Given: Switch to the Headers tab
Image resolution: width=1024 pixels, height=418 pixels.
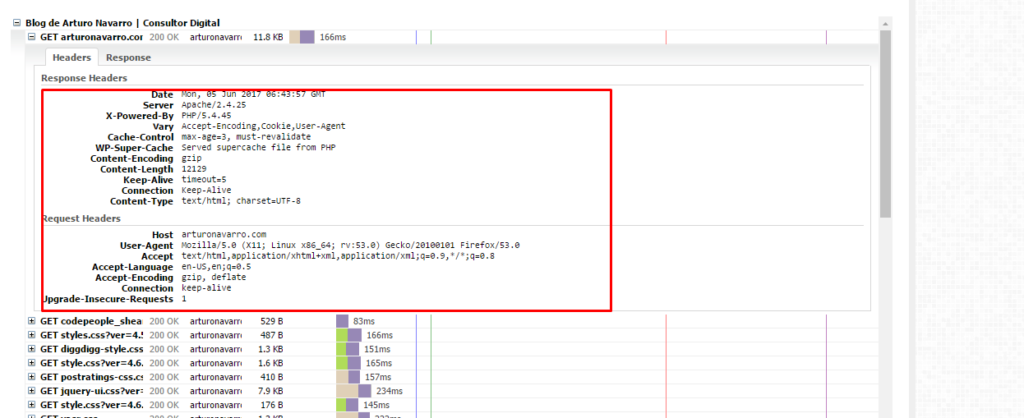Looking at the screenshot, I should [72, 57].
